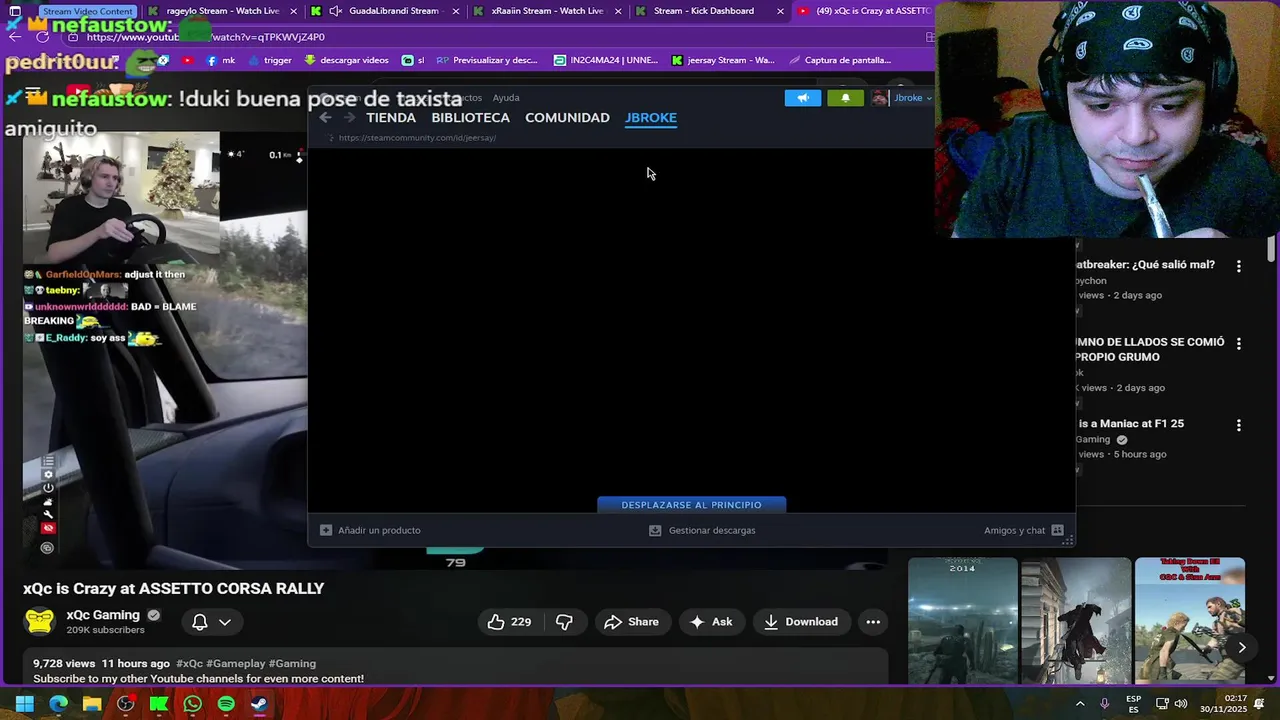Reload the browser page
The width and height of the screenshot is (1280, 720).
(42, 37)
